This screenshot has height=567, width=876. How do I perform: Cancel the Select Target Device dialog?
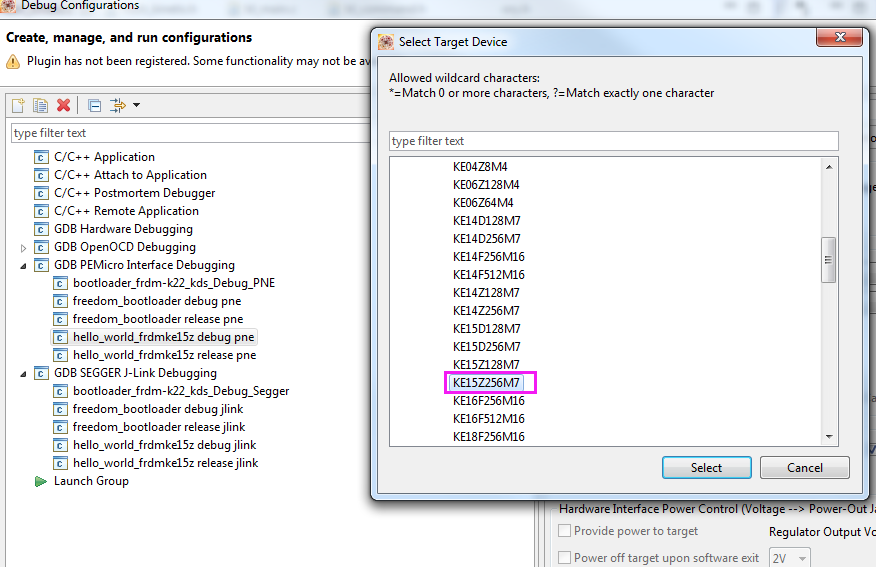click(x=804, y=468)
